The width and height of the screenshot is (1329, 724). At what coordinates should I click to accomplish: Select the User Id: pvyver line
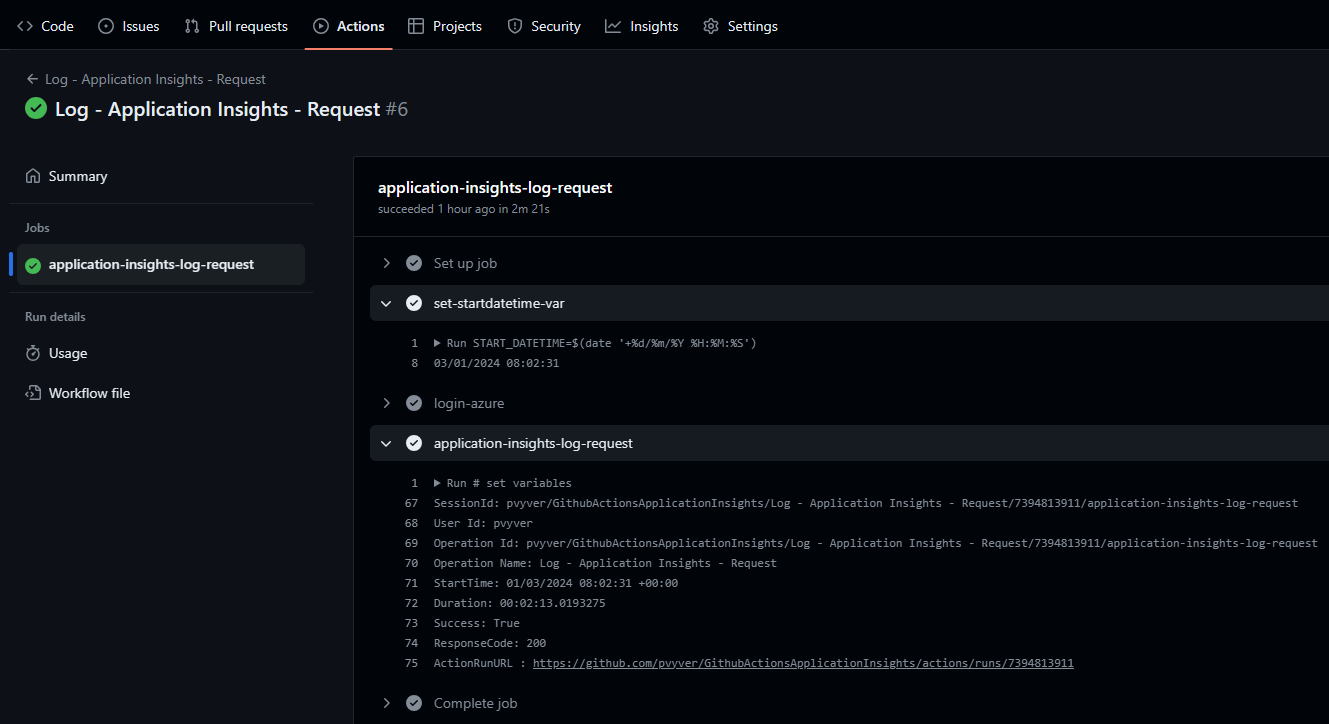(483, 523)
